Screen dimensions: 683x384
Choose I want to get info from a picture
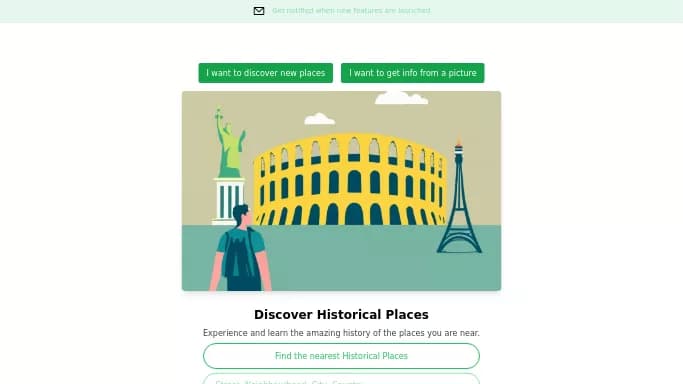(413, 73)
